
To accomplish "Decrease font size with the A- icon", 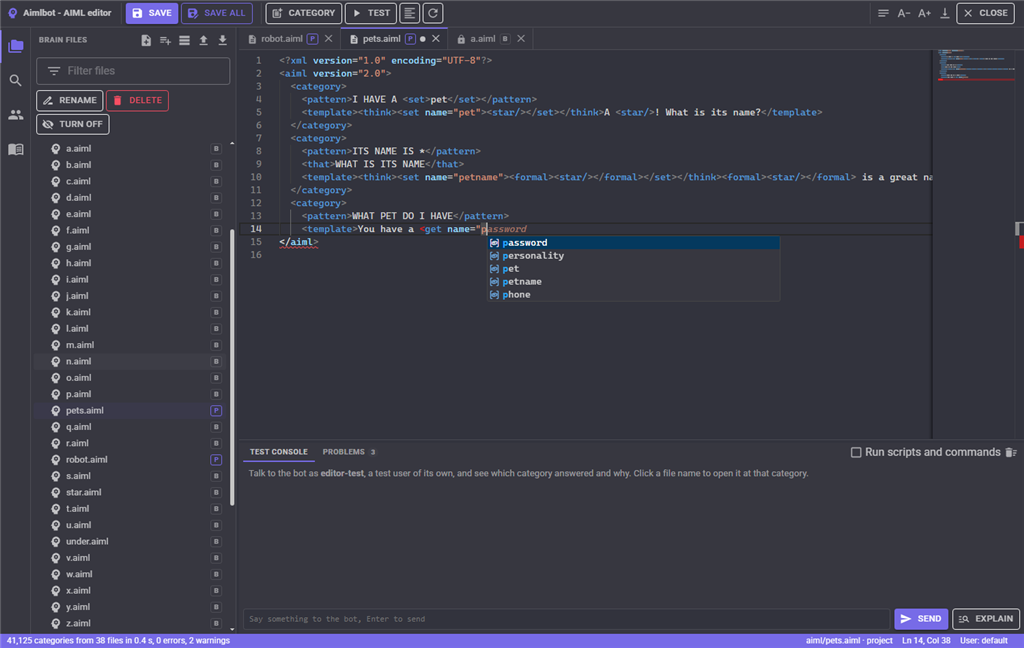I will pyautogui.click(x=904, y=13).
